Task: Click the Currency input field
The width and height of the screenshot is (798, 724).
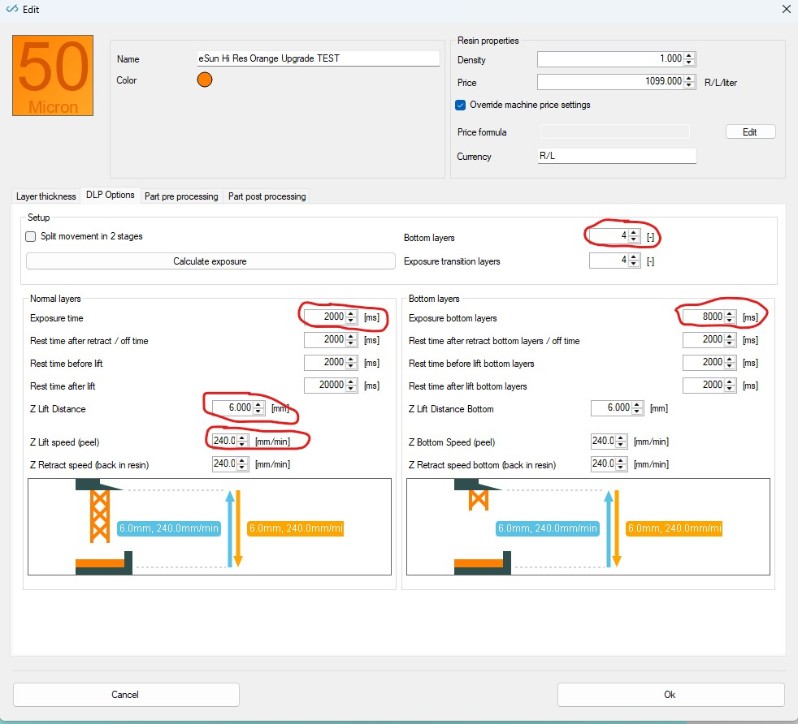Action: 616,156
